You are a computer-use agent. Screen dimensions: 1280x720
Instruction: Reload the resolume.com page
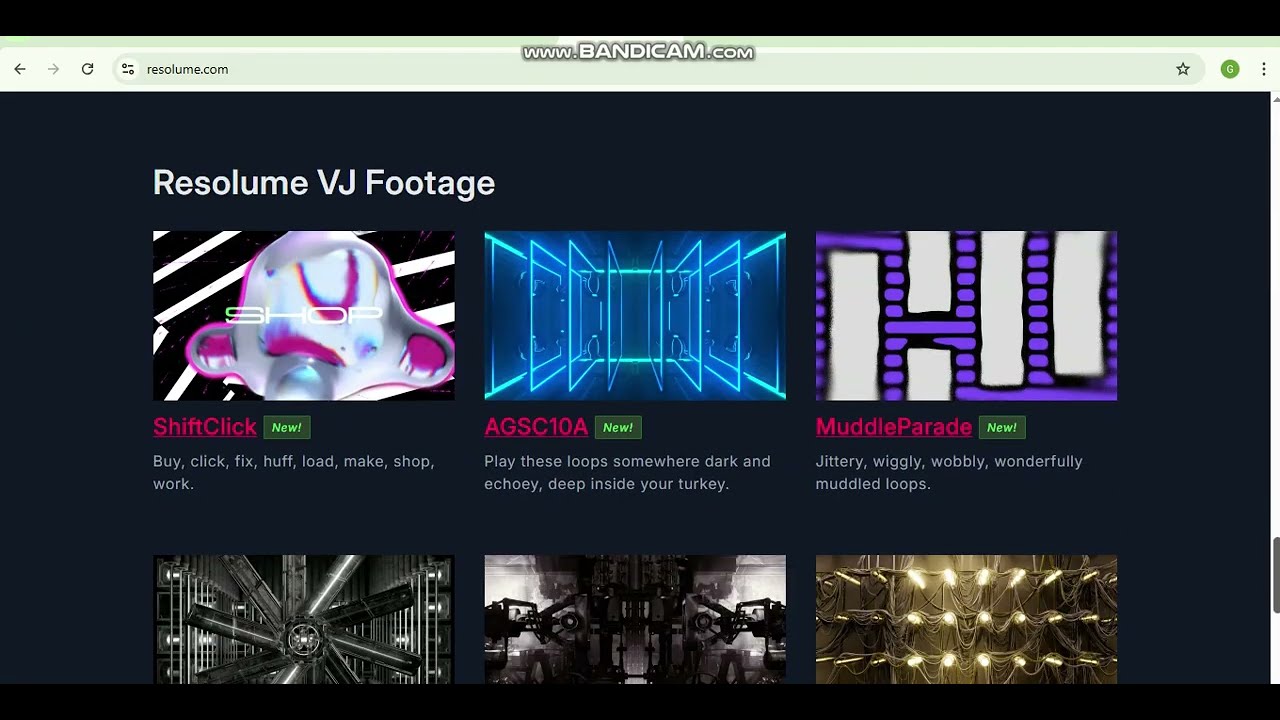pos(88,69)
